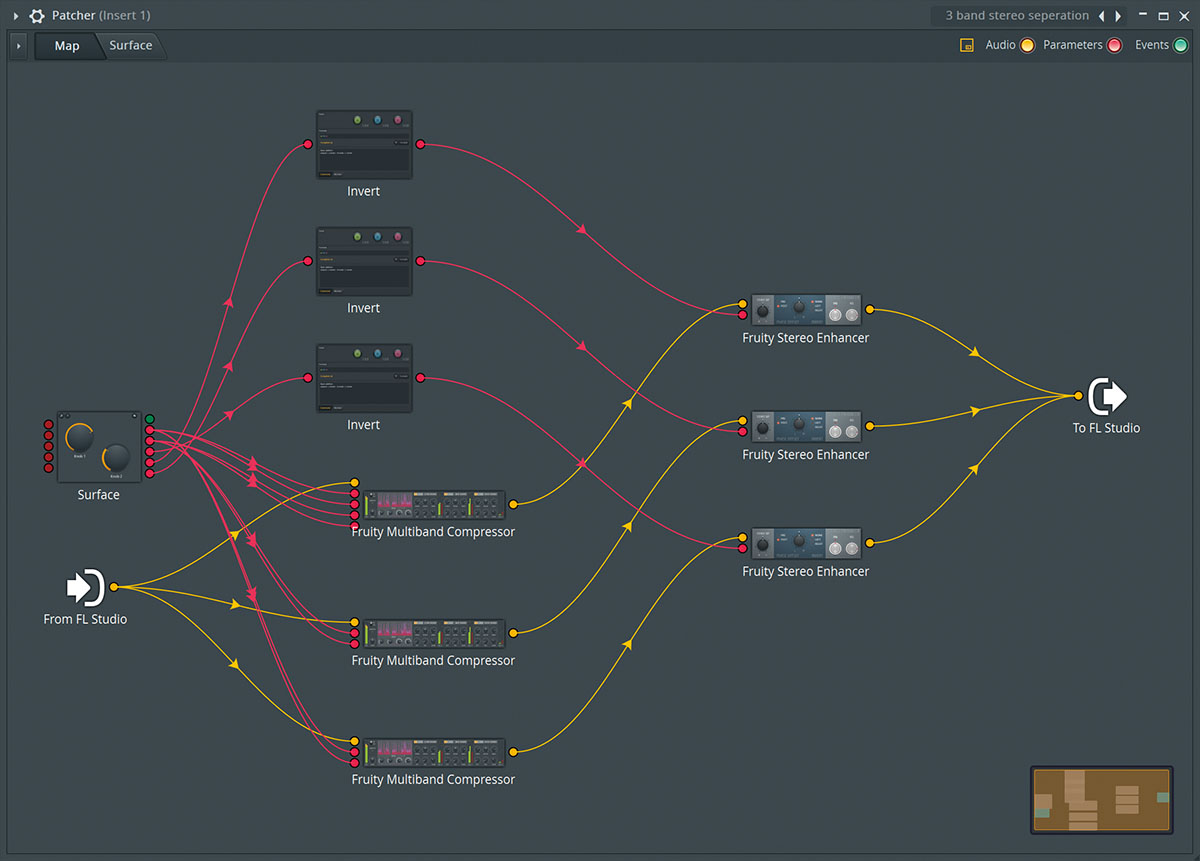Open the '3 band stereo seperation' preset list
1200x861 pixels.
[1017, 16]
